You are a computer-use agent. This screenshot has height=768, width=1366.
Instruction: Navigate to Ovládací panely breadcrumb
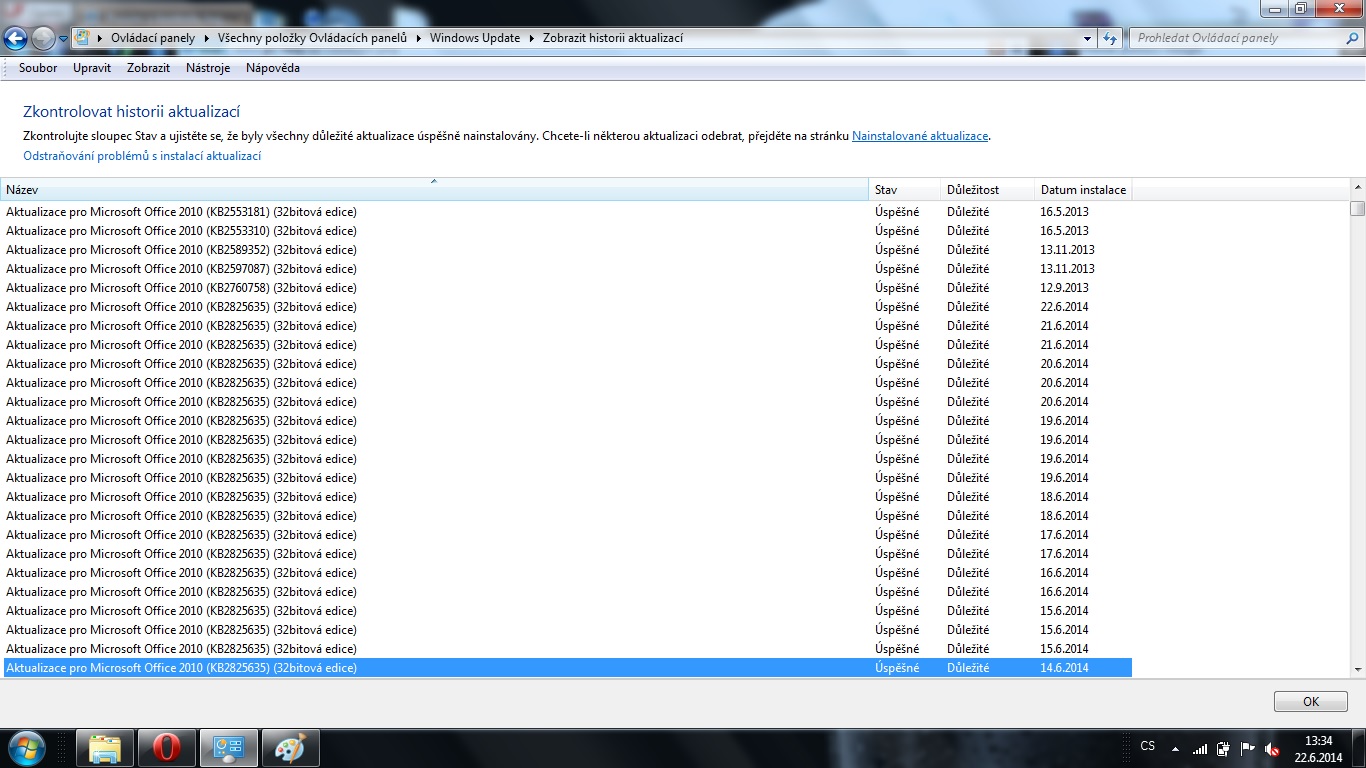click(152, 38)
